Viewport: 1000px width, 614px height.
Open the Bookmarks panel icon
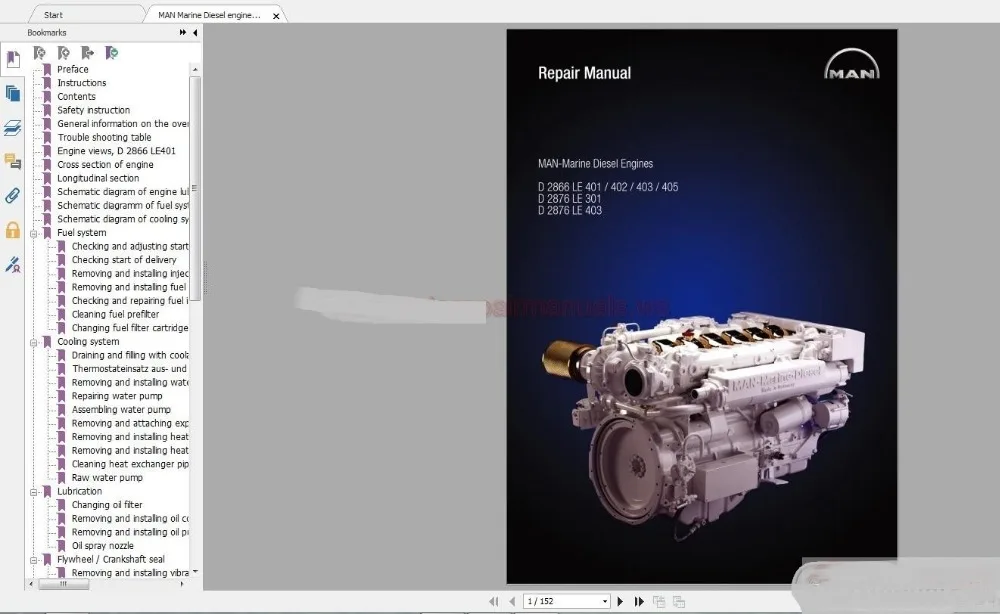(12, 60)
